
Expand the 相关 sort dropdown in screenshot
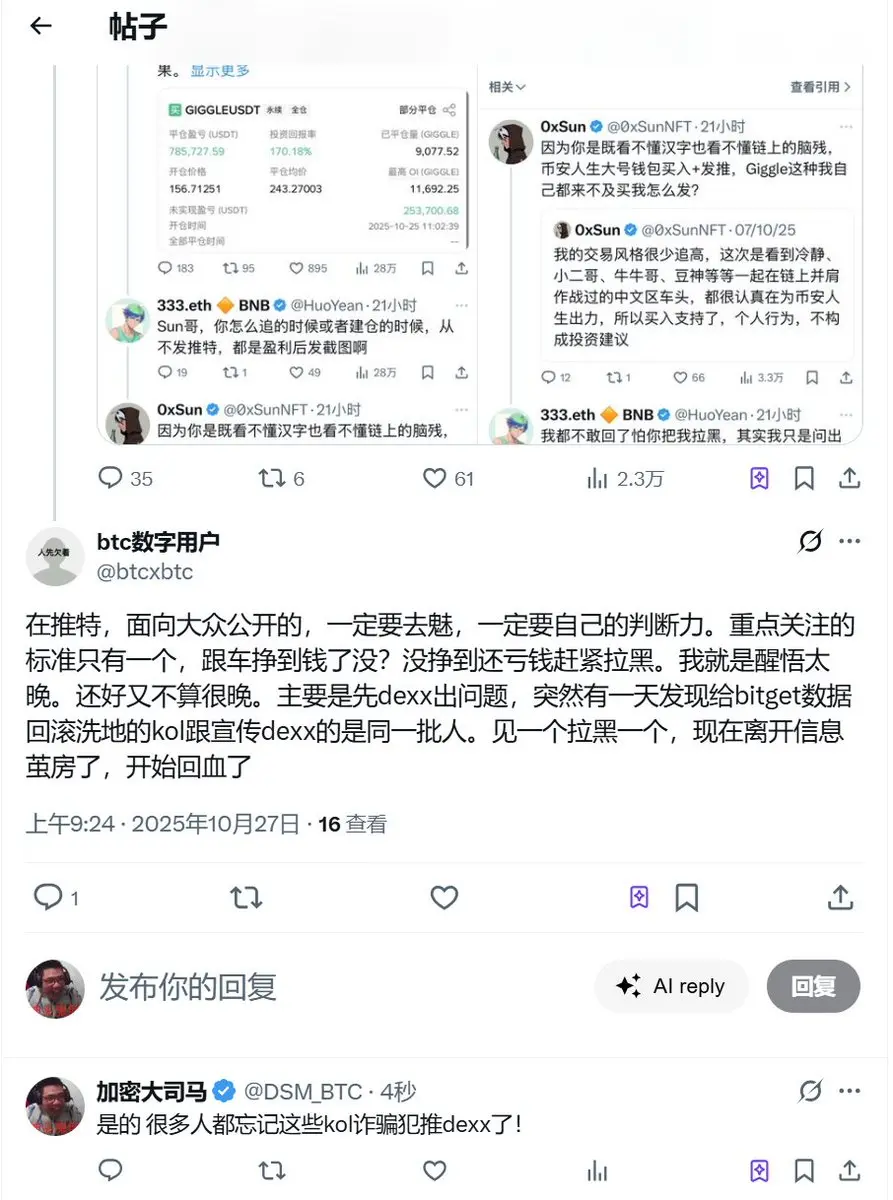pyautogui.click(x=507, y=87)
